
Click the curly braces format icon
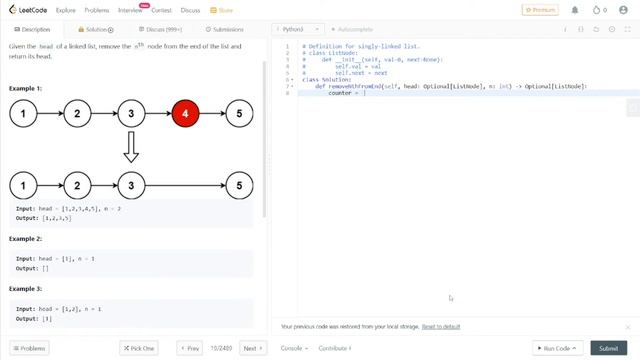coord(581,29)
